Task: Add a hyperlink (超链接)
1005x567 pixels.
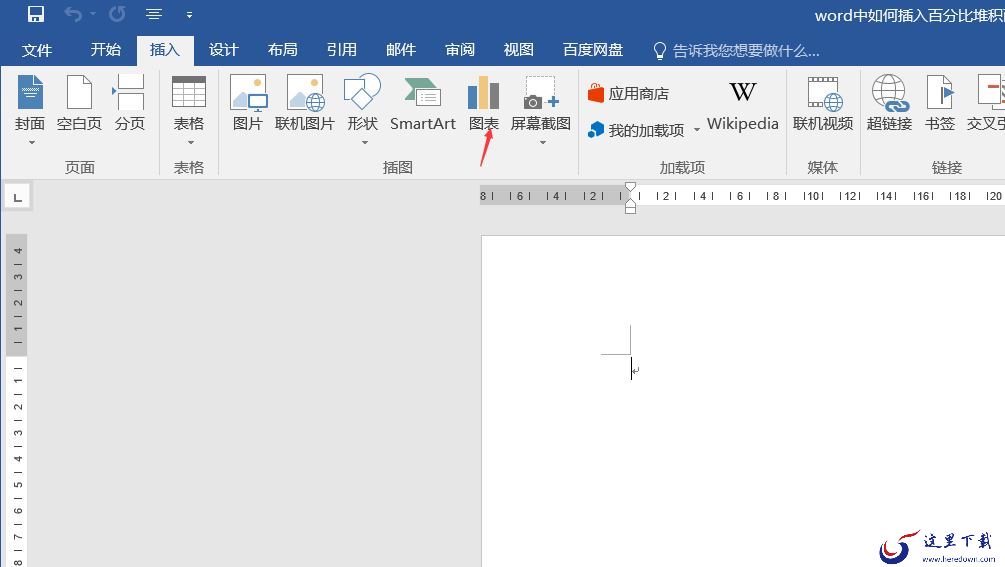Action: [888, 104]
